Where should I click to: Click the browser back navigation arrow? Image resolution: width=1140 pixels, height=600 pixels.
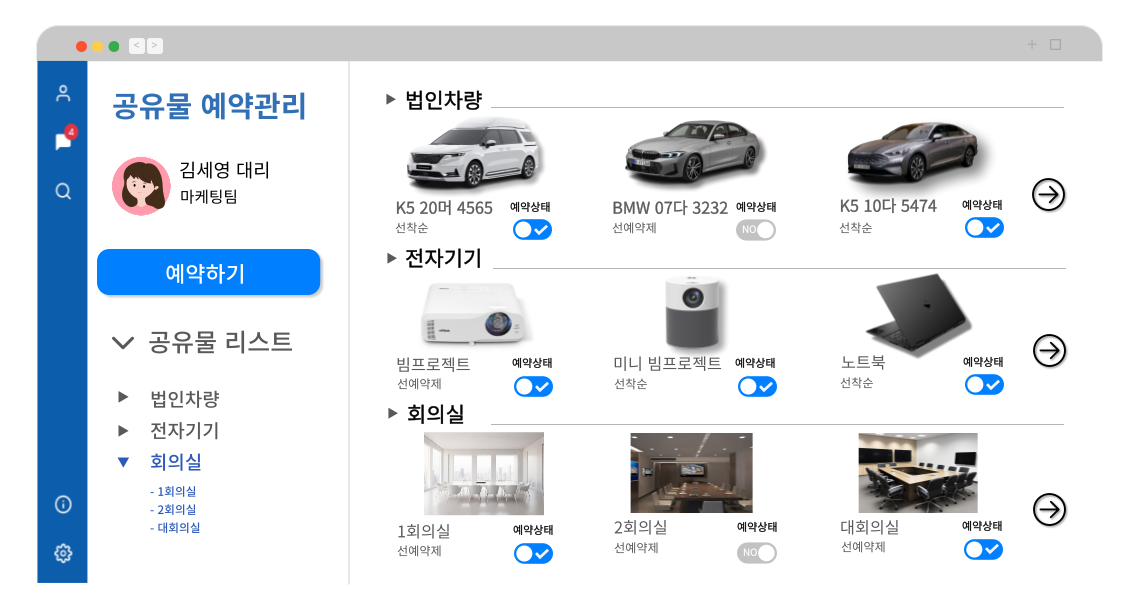click(136, 45)
